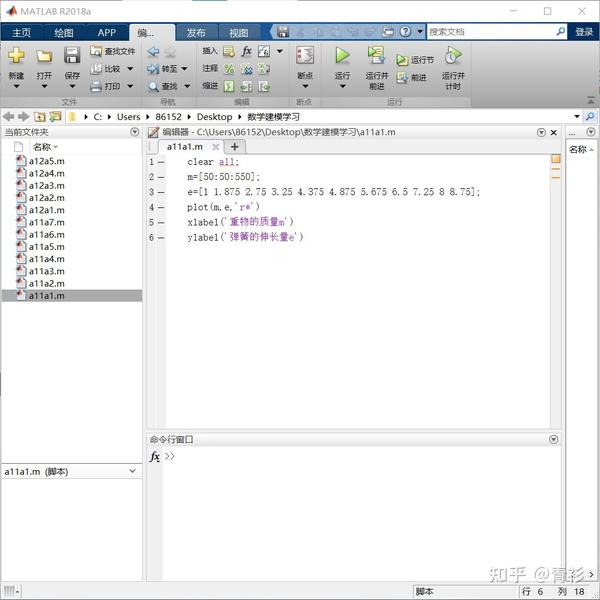Click the Go To icon
600x600 pixels.
tap(153, 69)
